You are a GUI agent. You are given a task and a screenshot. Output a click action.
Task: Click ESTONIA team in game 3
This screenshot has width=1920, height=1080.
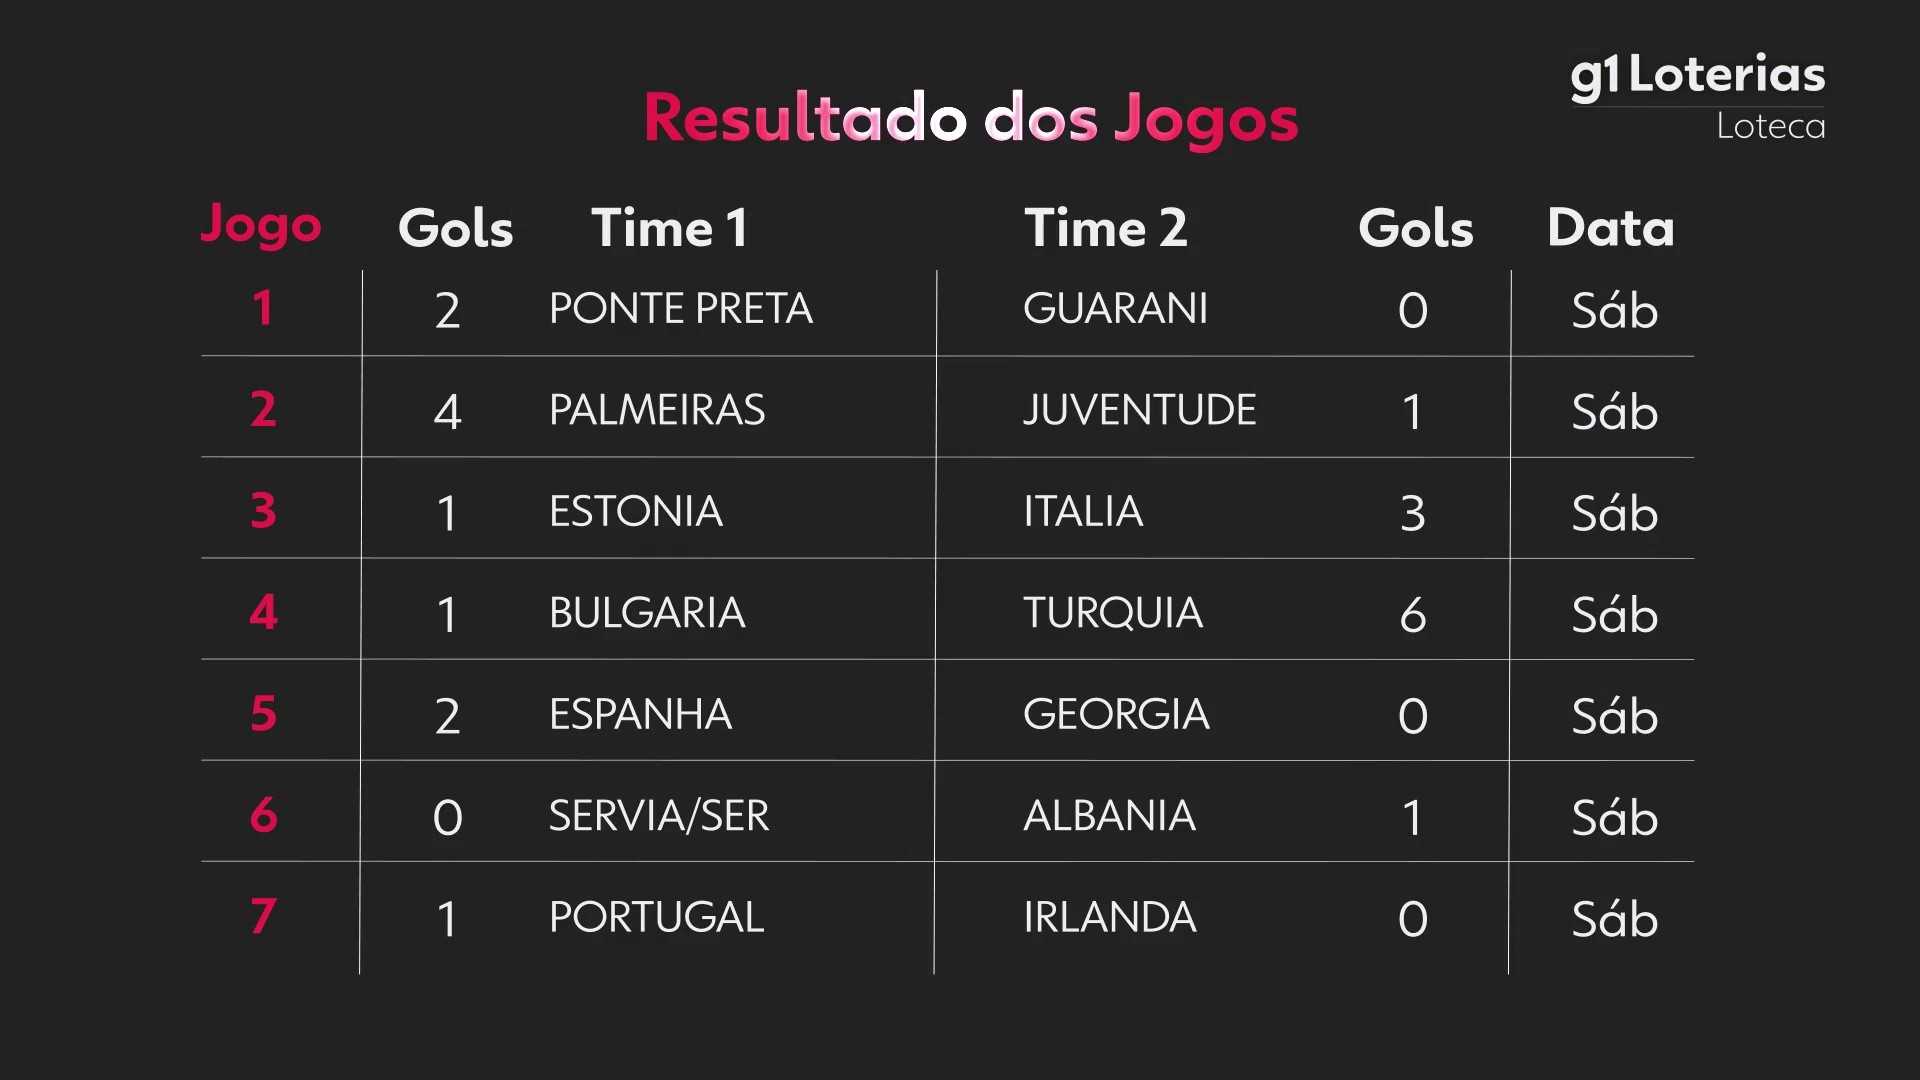click(635, 512)
